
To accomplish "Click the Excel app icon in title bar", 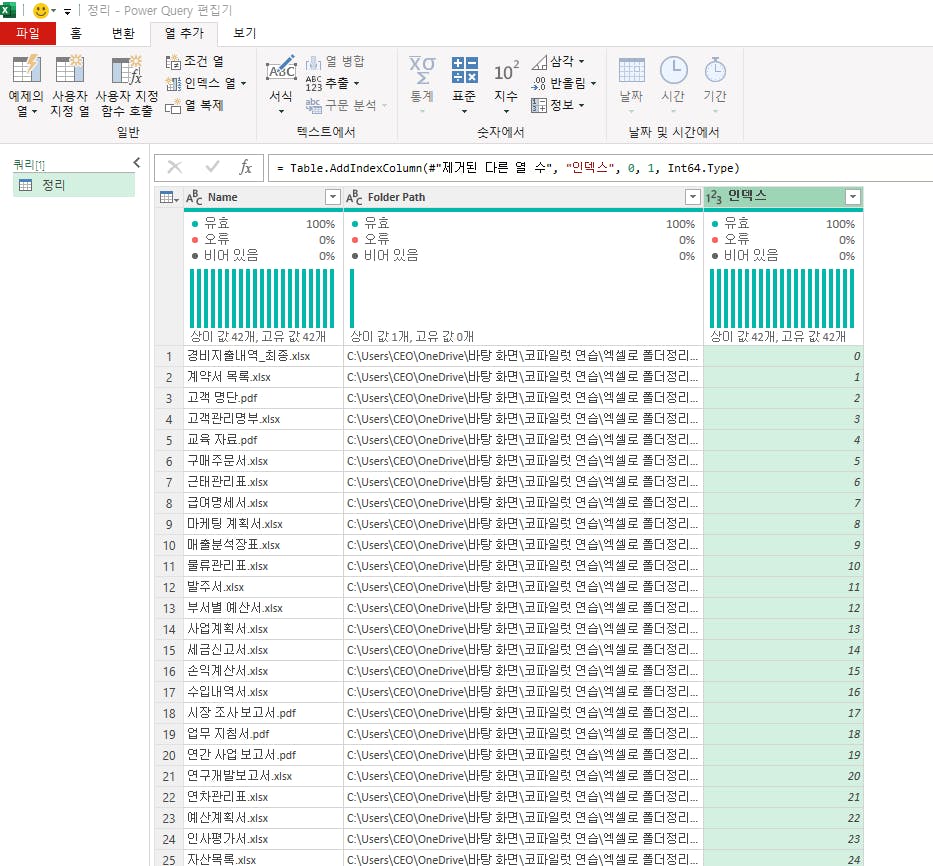I will (x=8, y=10).
